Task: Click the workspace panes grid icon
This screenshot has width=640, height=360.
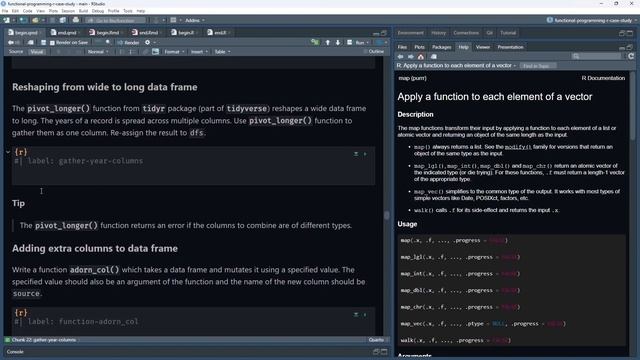Action: click(173, 20)
